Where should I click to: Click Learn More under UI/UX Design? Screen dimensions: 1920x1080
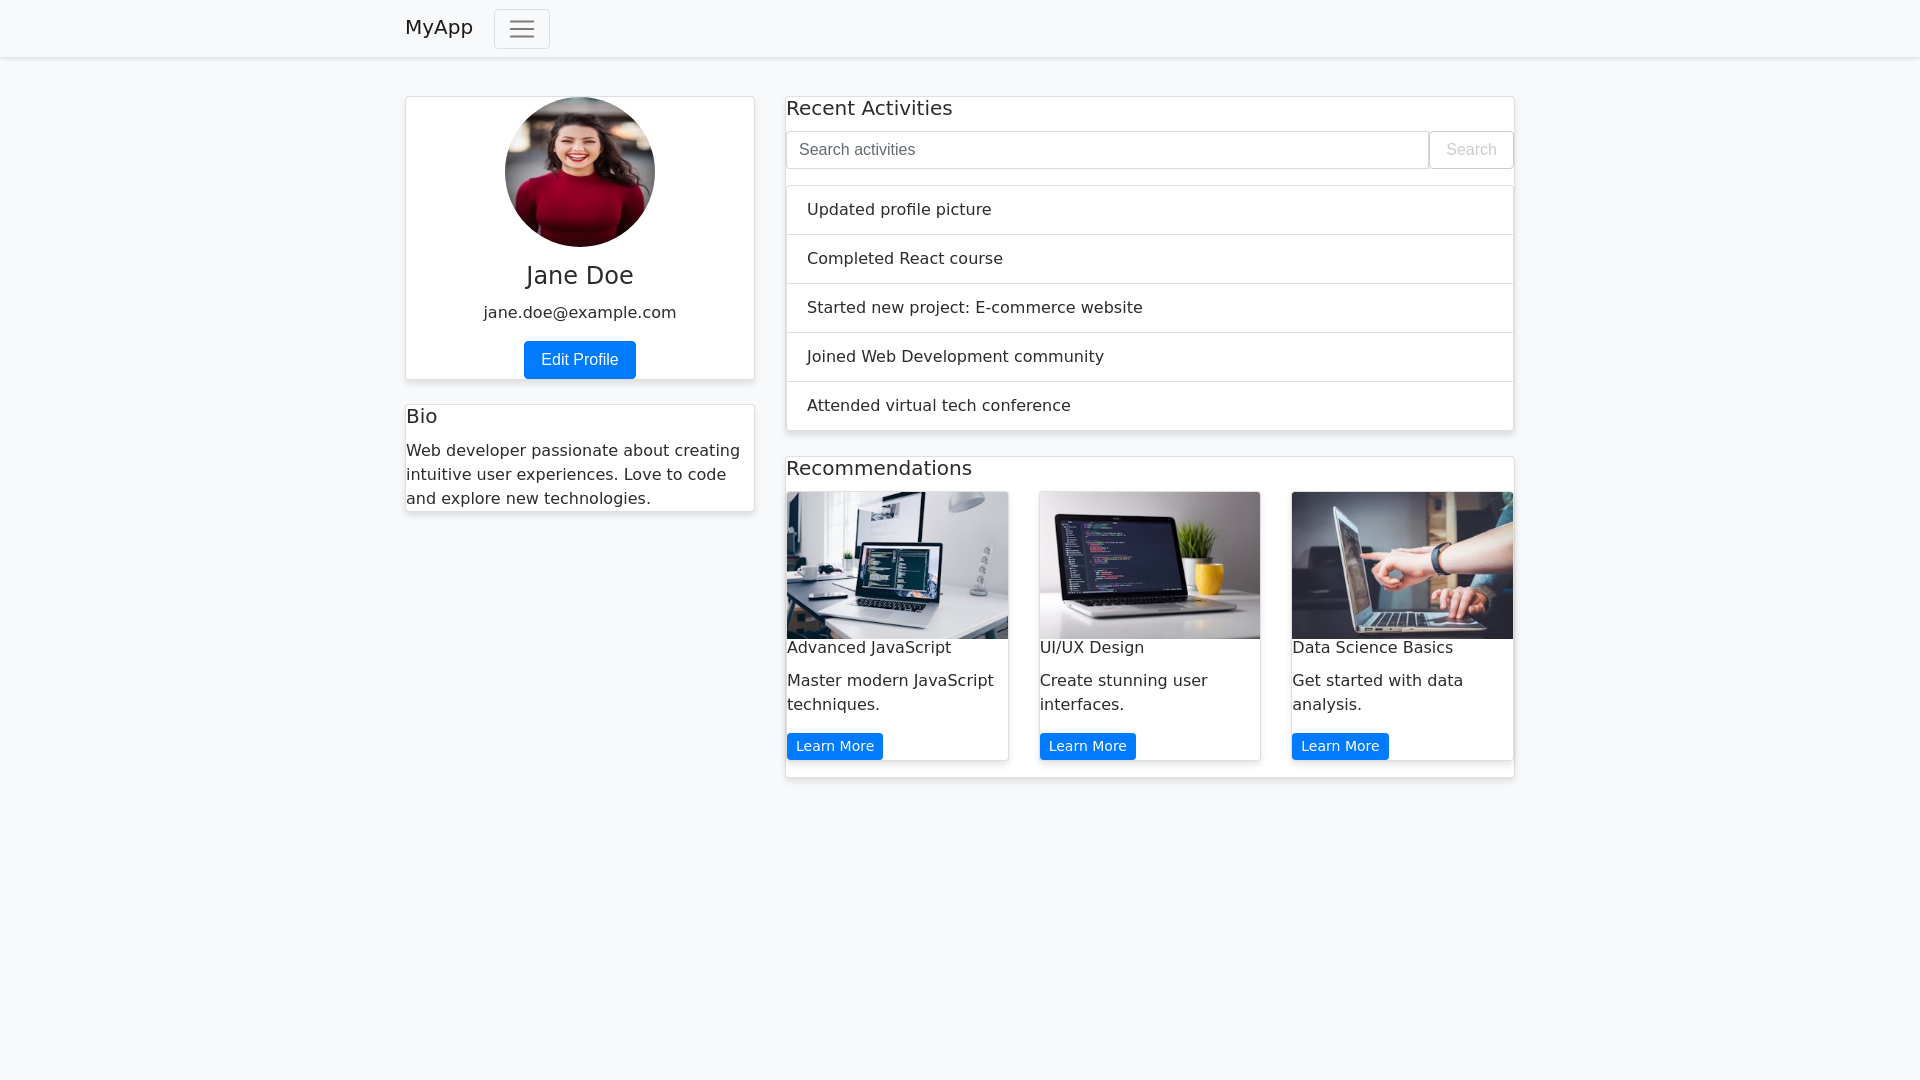[1087, 746]
